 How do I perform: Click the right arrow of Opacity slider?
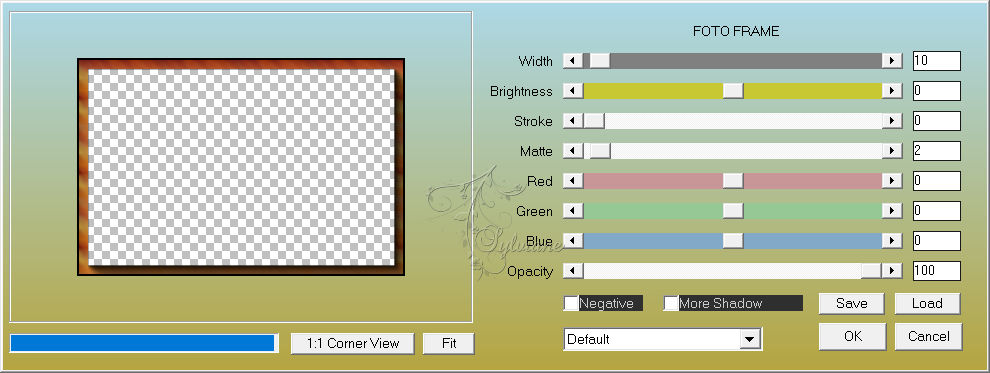892,271
